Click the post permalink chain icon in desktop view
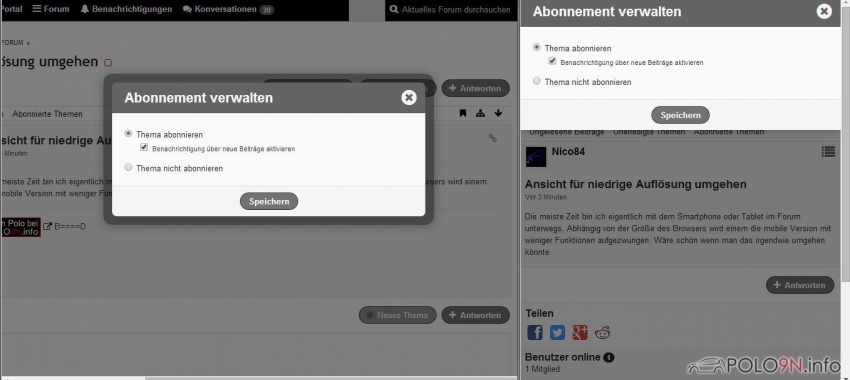Image resolution: width=850 pixels, height=380 pixels. [x=492, y=138]
